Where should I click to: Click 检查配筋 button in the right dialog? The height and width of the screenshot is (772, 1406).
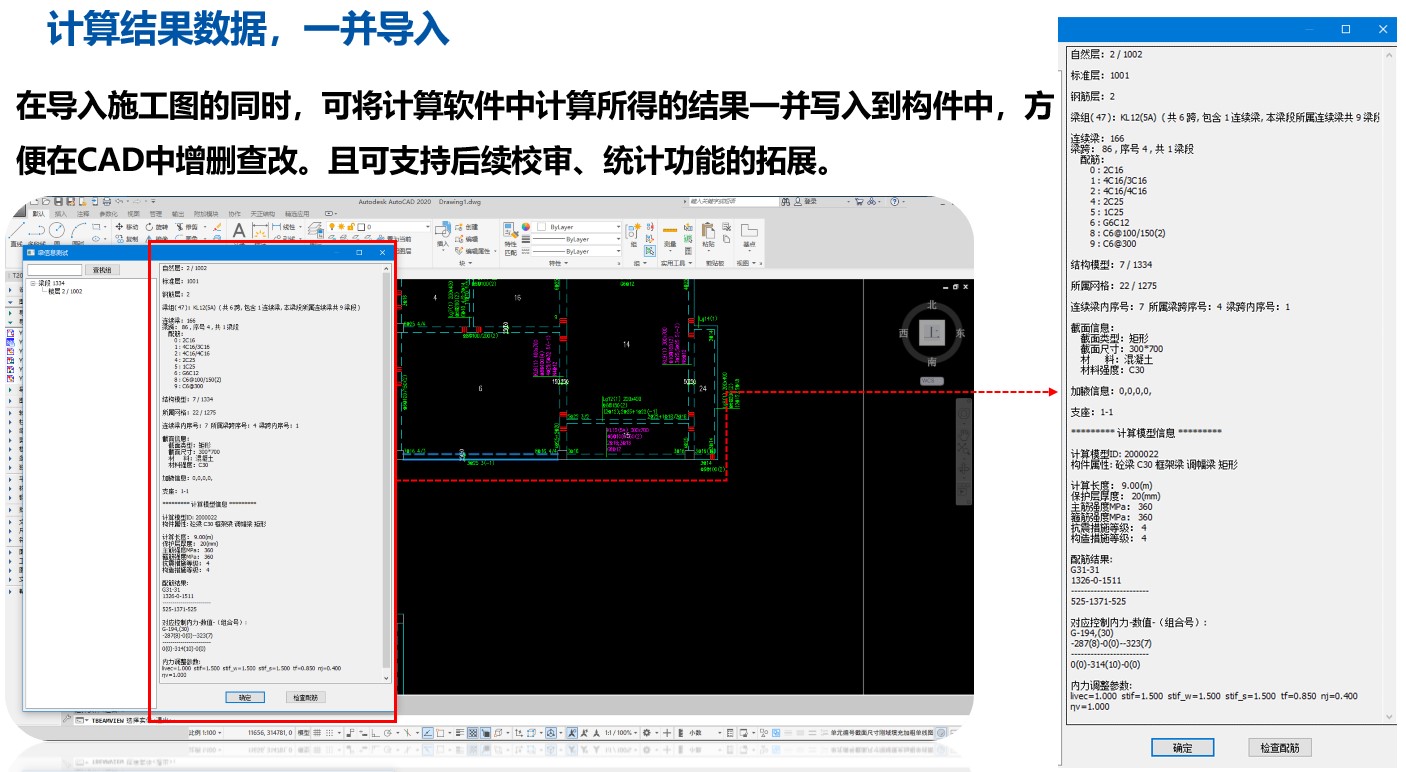point(1279,747)
